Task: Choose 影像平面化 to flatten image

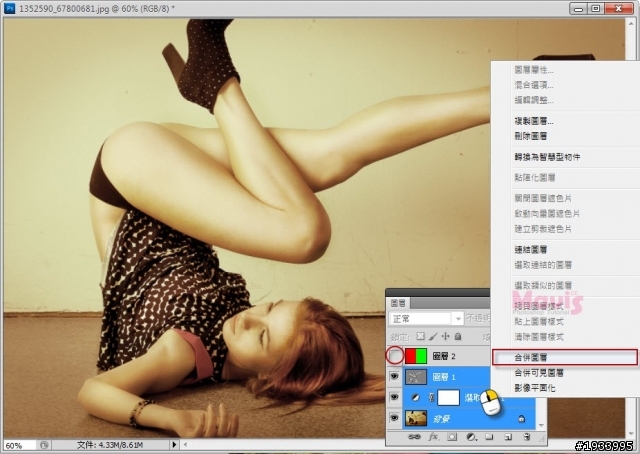Action: coord(535,388)
